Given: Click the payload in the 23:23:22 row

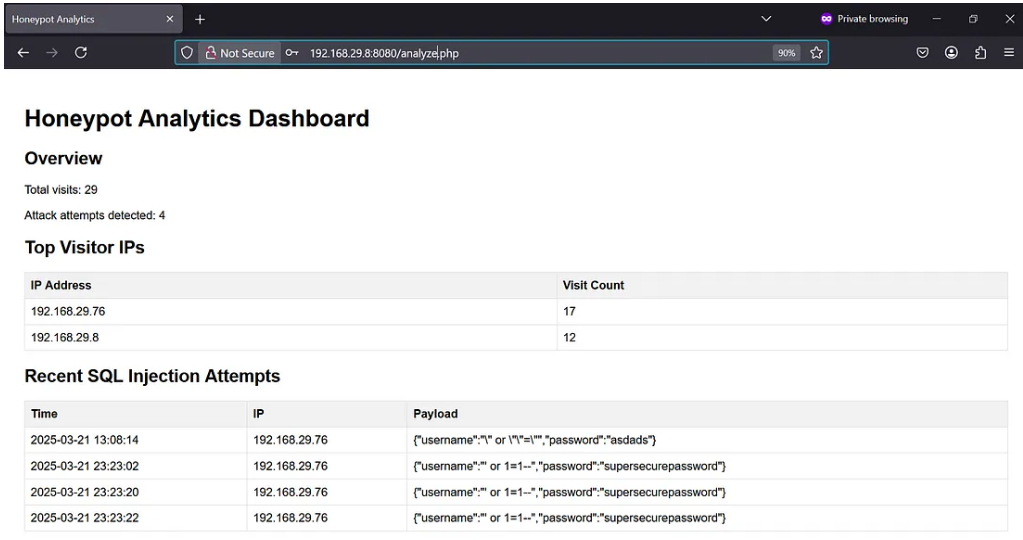Looking at the screenshot, I should click(569, 518).
